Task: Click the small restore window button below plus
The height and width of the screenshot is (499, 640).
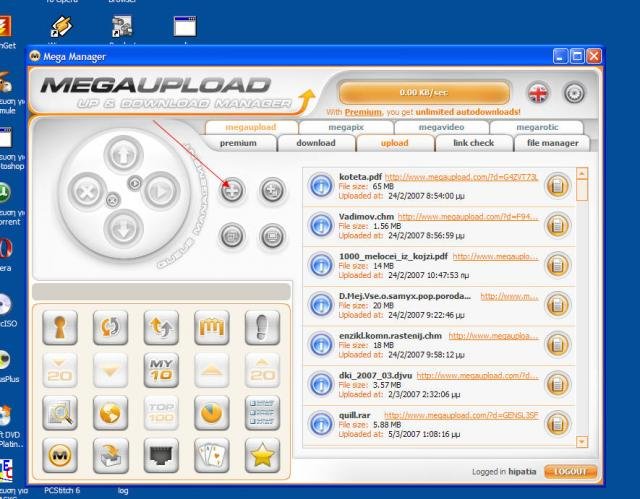Action: click(232, 236)
